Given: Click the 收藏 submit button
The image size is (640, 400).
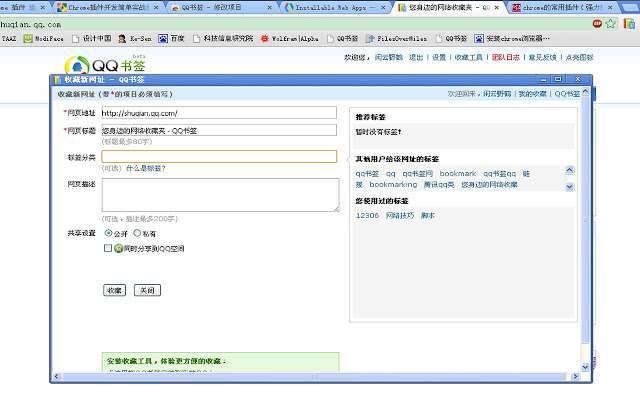Looking at the screenshot, I should 114,290.
